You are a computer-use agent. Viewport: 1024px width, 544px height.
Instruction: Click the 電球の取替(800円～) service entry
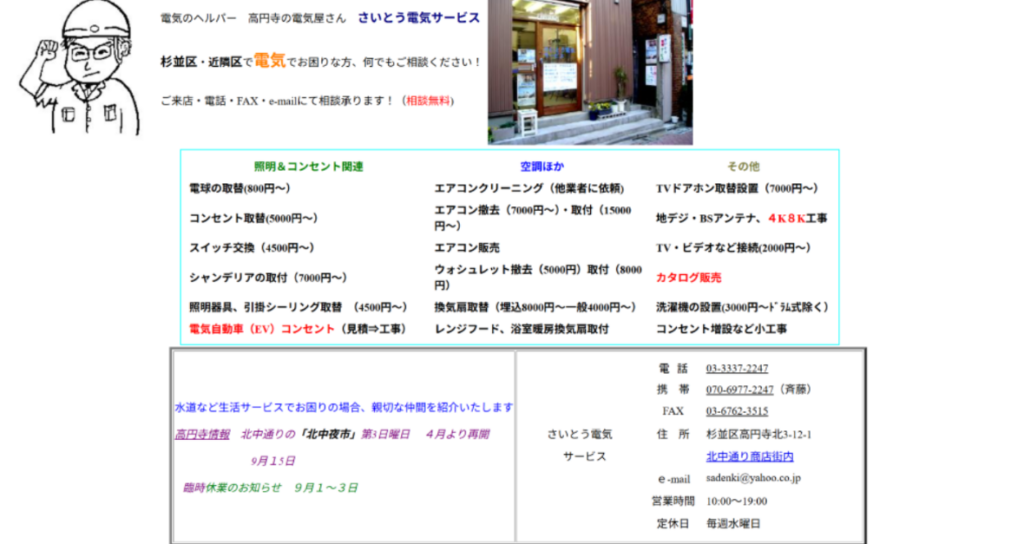coord(239,188)
